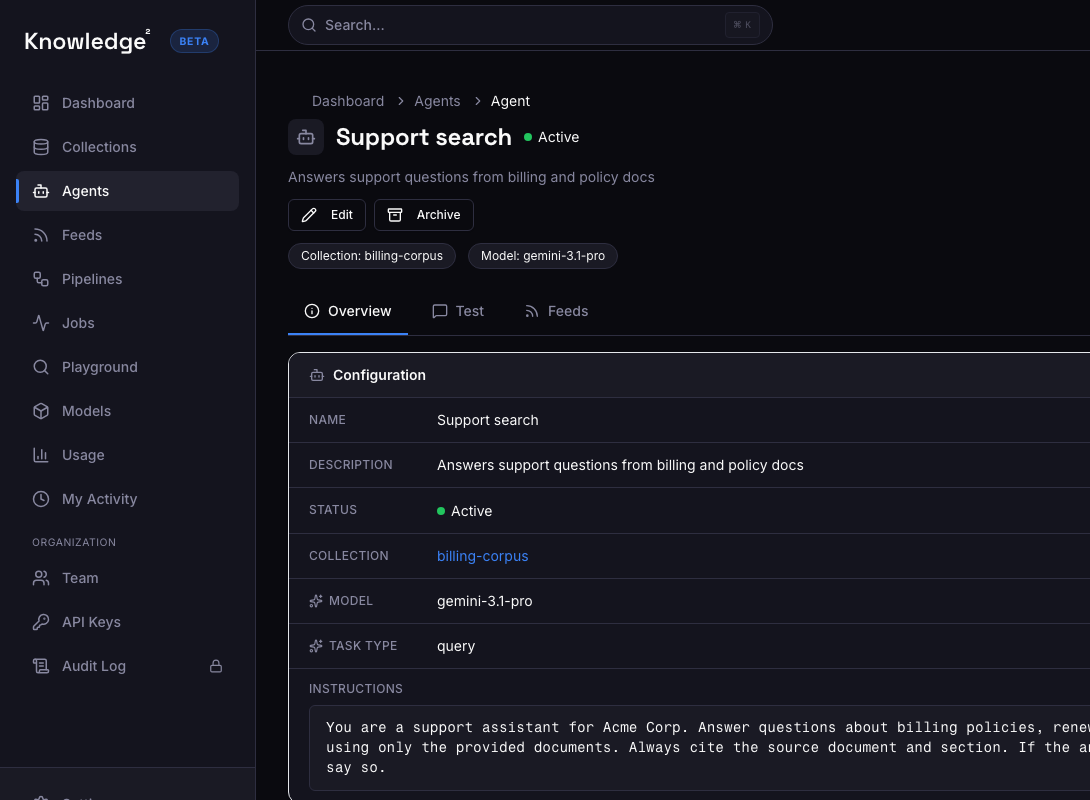The width and height of the screenshot is (1090, 800).
Task: Edit the Support search agent
Action: 326,214
